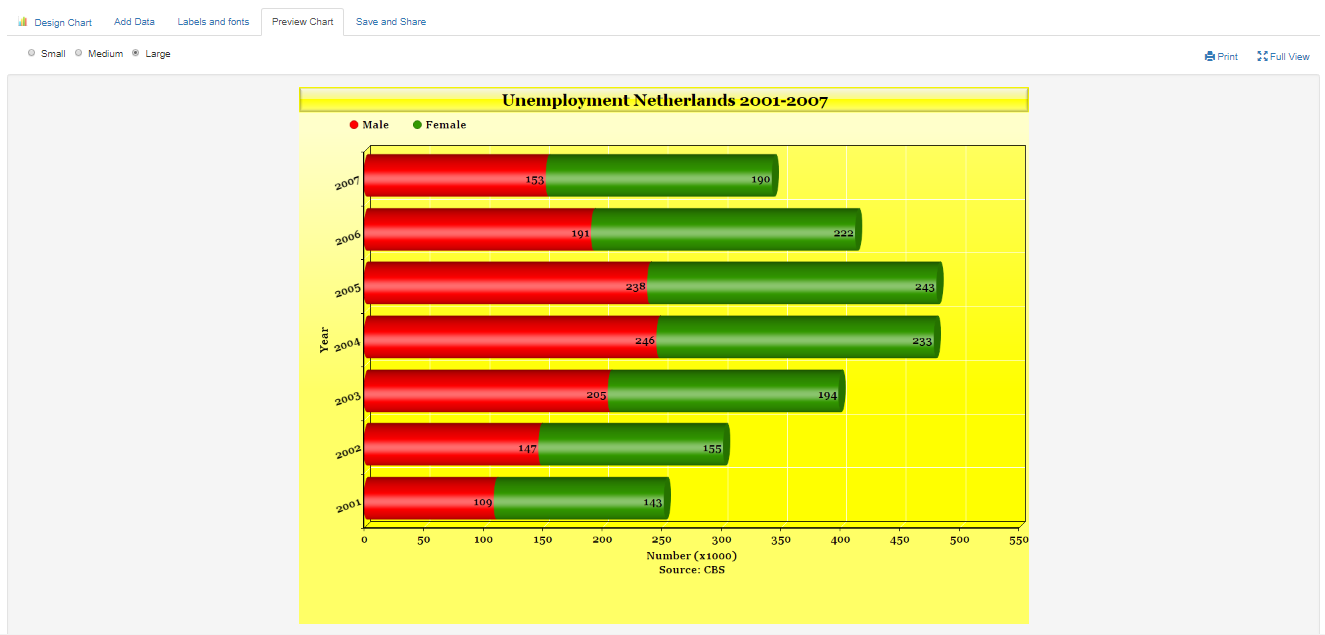The height and width of the screenshot is (635, 1325).
Task: Click the 2002 year axis label
Action: click(347, 452)
